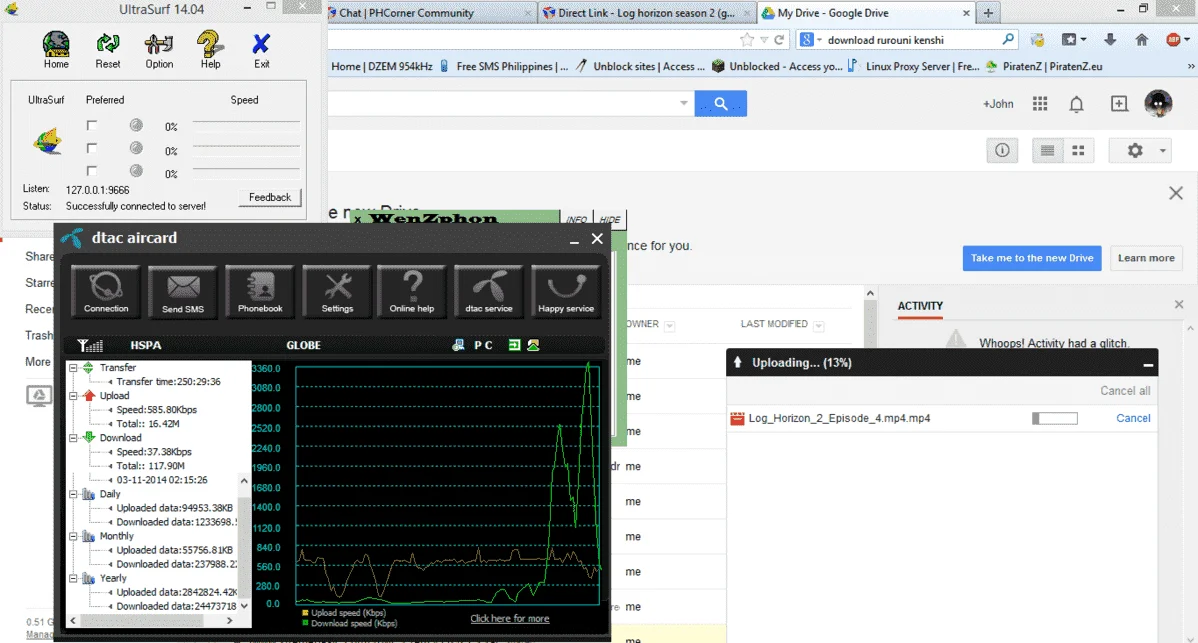Minimize the Uploading panel

1148,364
